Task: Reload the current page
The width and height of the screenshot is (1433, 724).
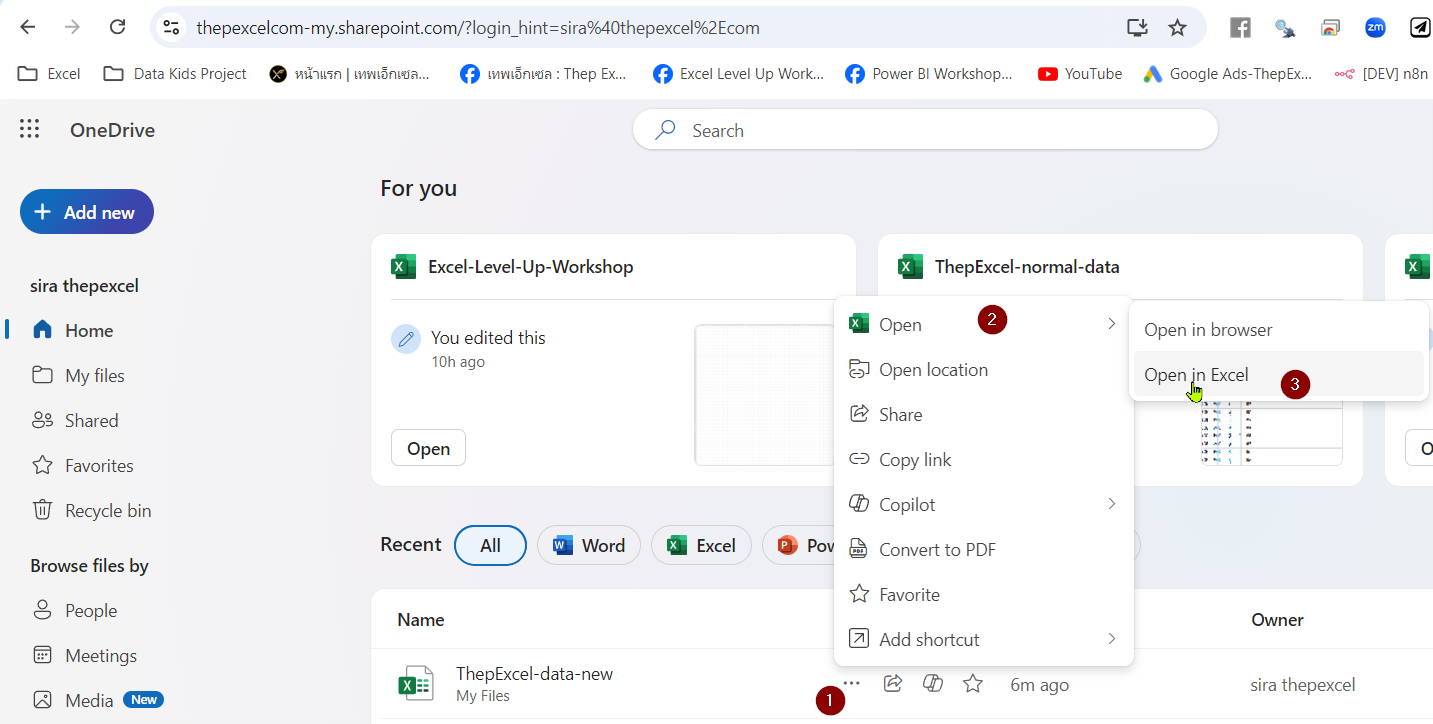Action: click(117, 27)
